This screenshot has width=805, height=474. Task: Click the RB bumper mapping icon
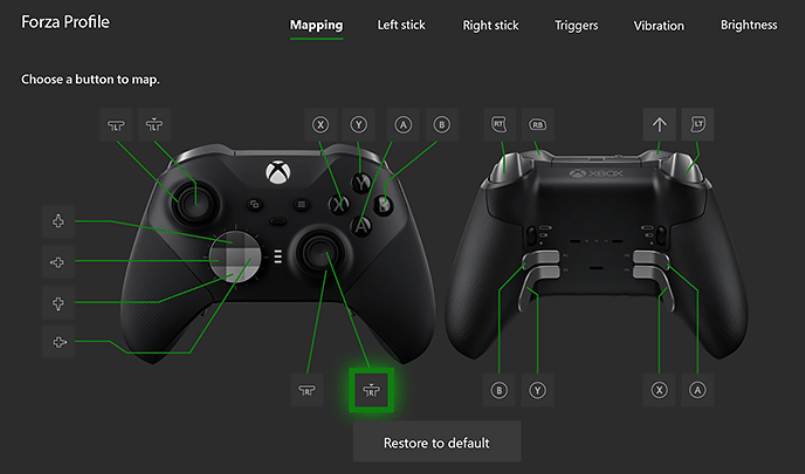click(x=538, y=125)
